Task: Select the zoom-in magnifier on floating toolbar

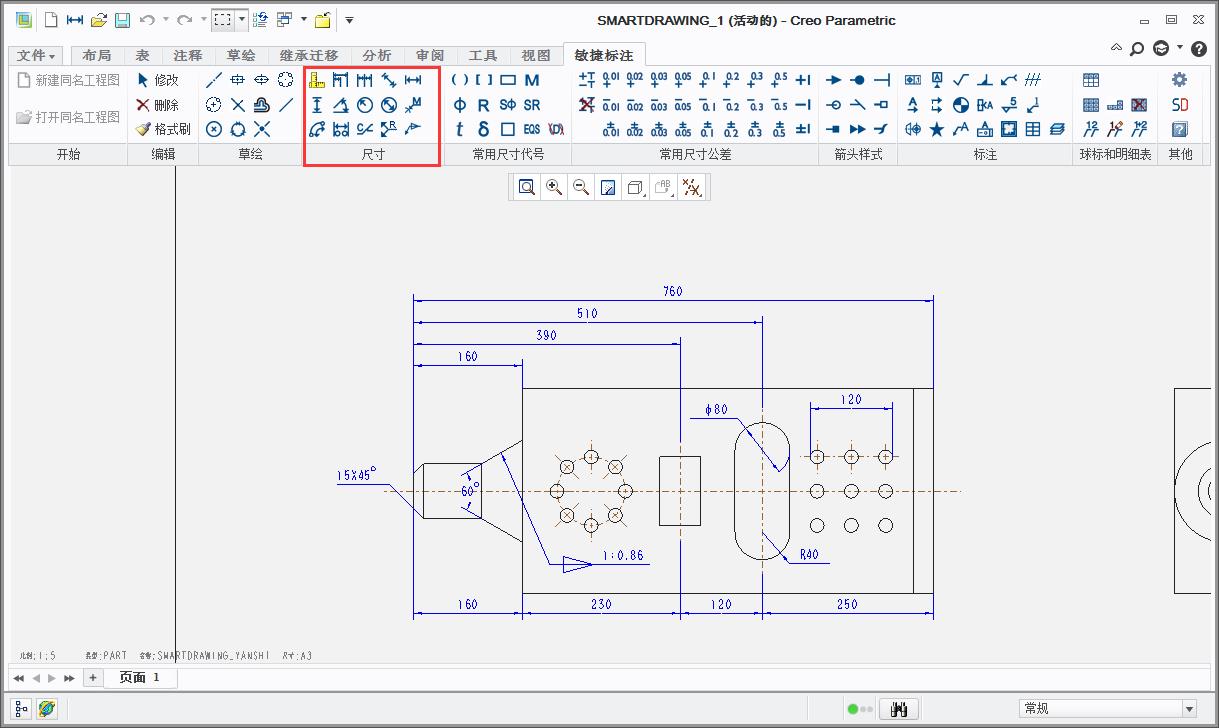Action: pos(555,187)
